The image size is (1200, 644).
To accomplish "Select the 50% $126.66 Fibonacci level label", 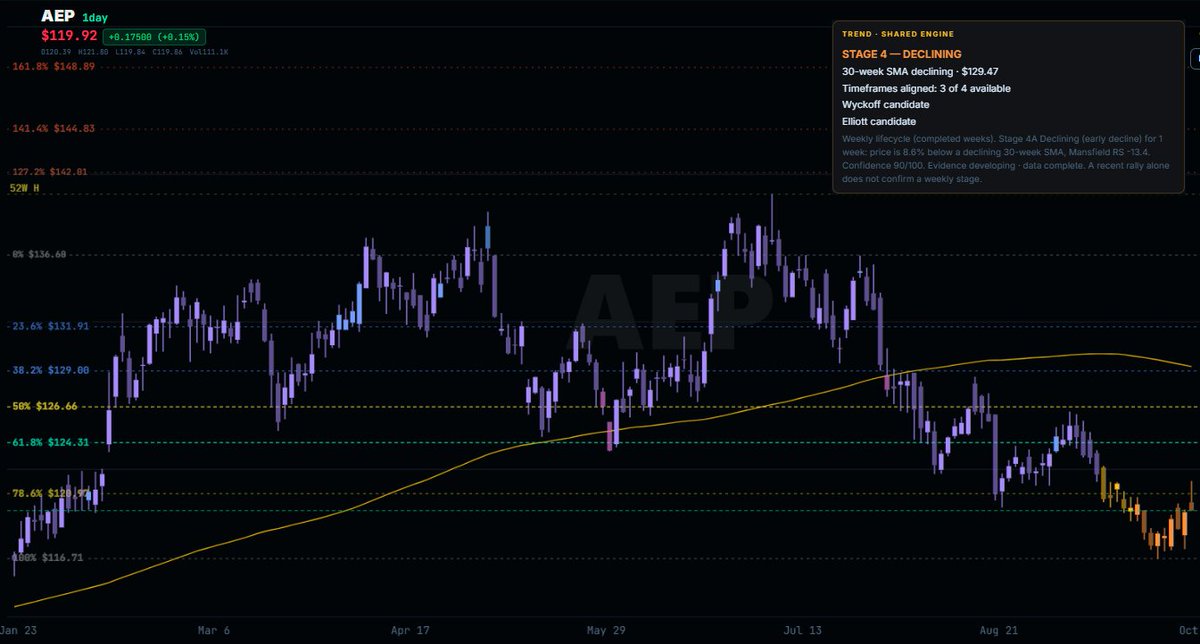I will [44, 407].
